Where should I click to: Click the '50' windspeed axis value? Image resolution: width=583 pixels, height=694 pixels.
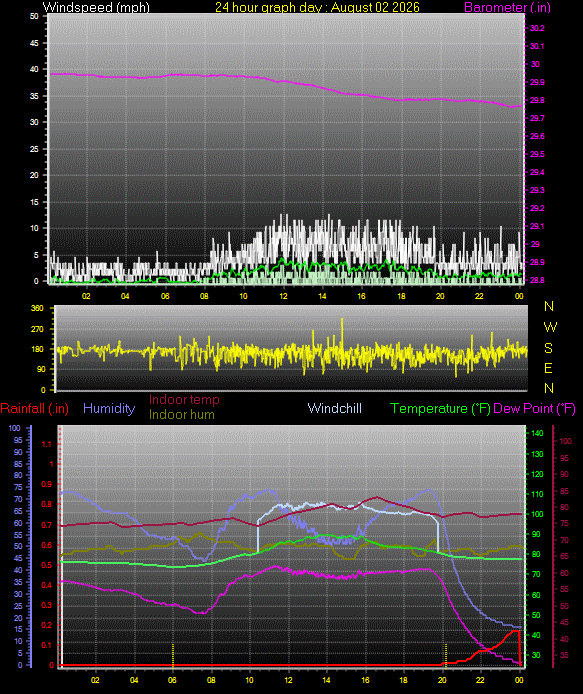click(34, 16)
